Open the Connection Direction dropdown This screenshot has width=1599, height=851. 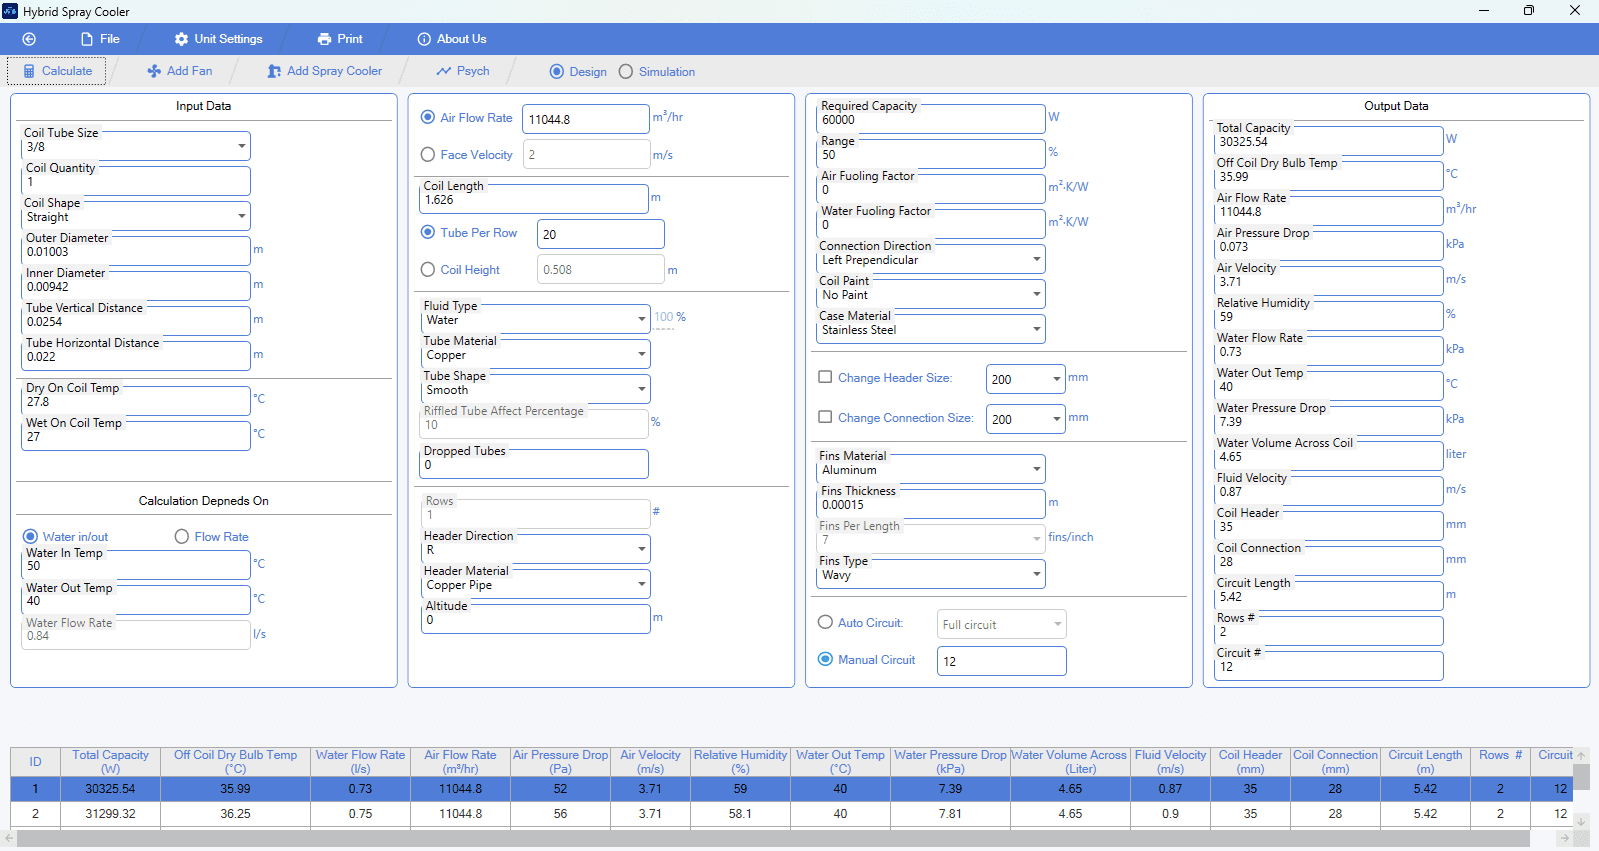click(931, 260)
